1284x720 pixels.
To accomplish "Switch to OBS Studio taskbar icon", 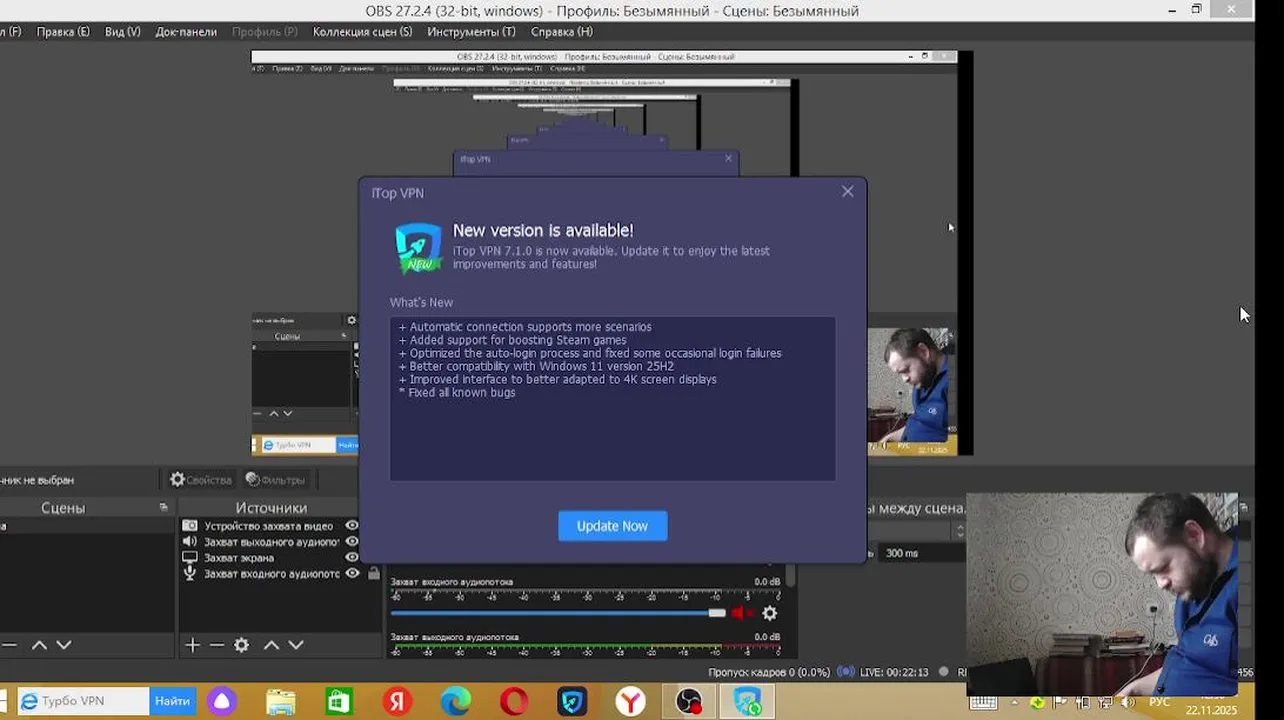I will coord(689,702).
